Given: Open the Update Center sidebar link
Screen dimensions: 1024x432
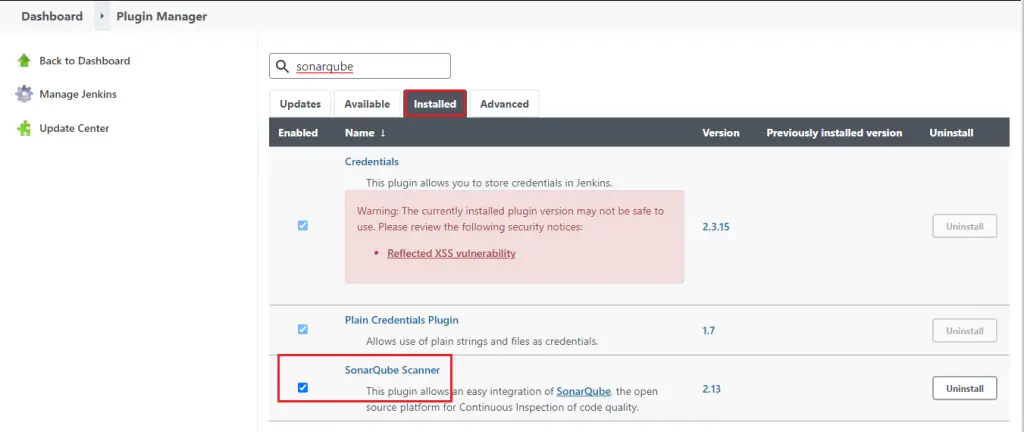Looking at the screenshot, I should (x=74, y=129).
